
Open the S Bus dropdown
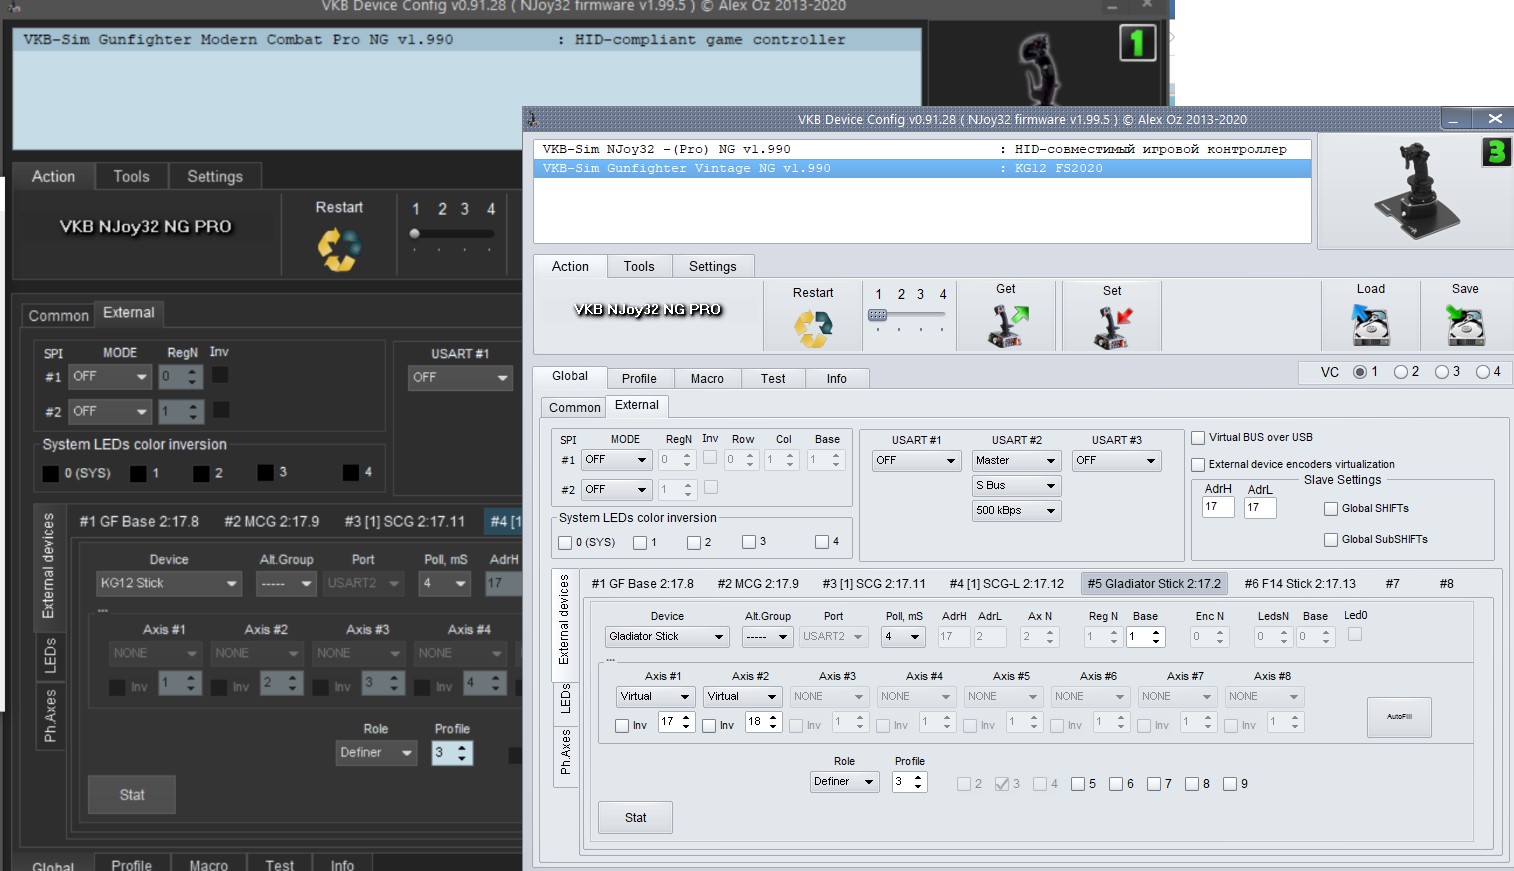(x=1016, y=486)
